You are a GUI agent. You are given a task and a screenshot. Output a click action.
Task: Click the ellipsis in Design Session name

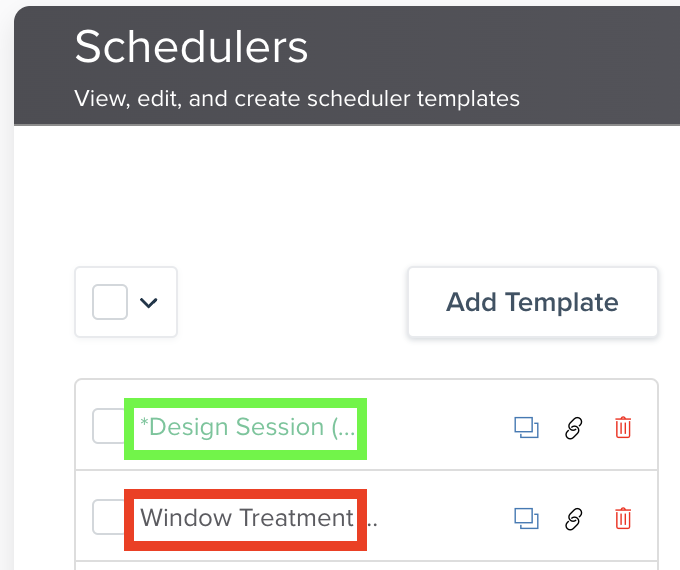(343, 430)
